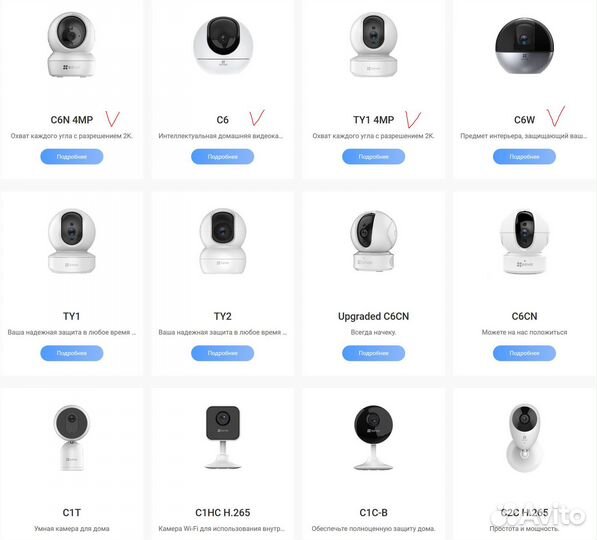Click Подробнее button under C6N 4MP
Viewport: 597px width, 540px height.
tap(72, 157)
